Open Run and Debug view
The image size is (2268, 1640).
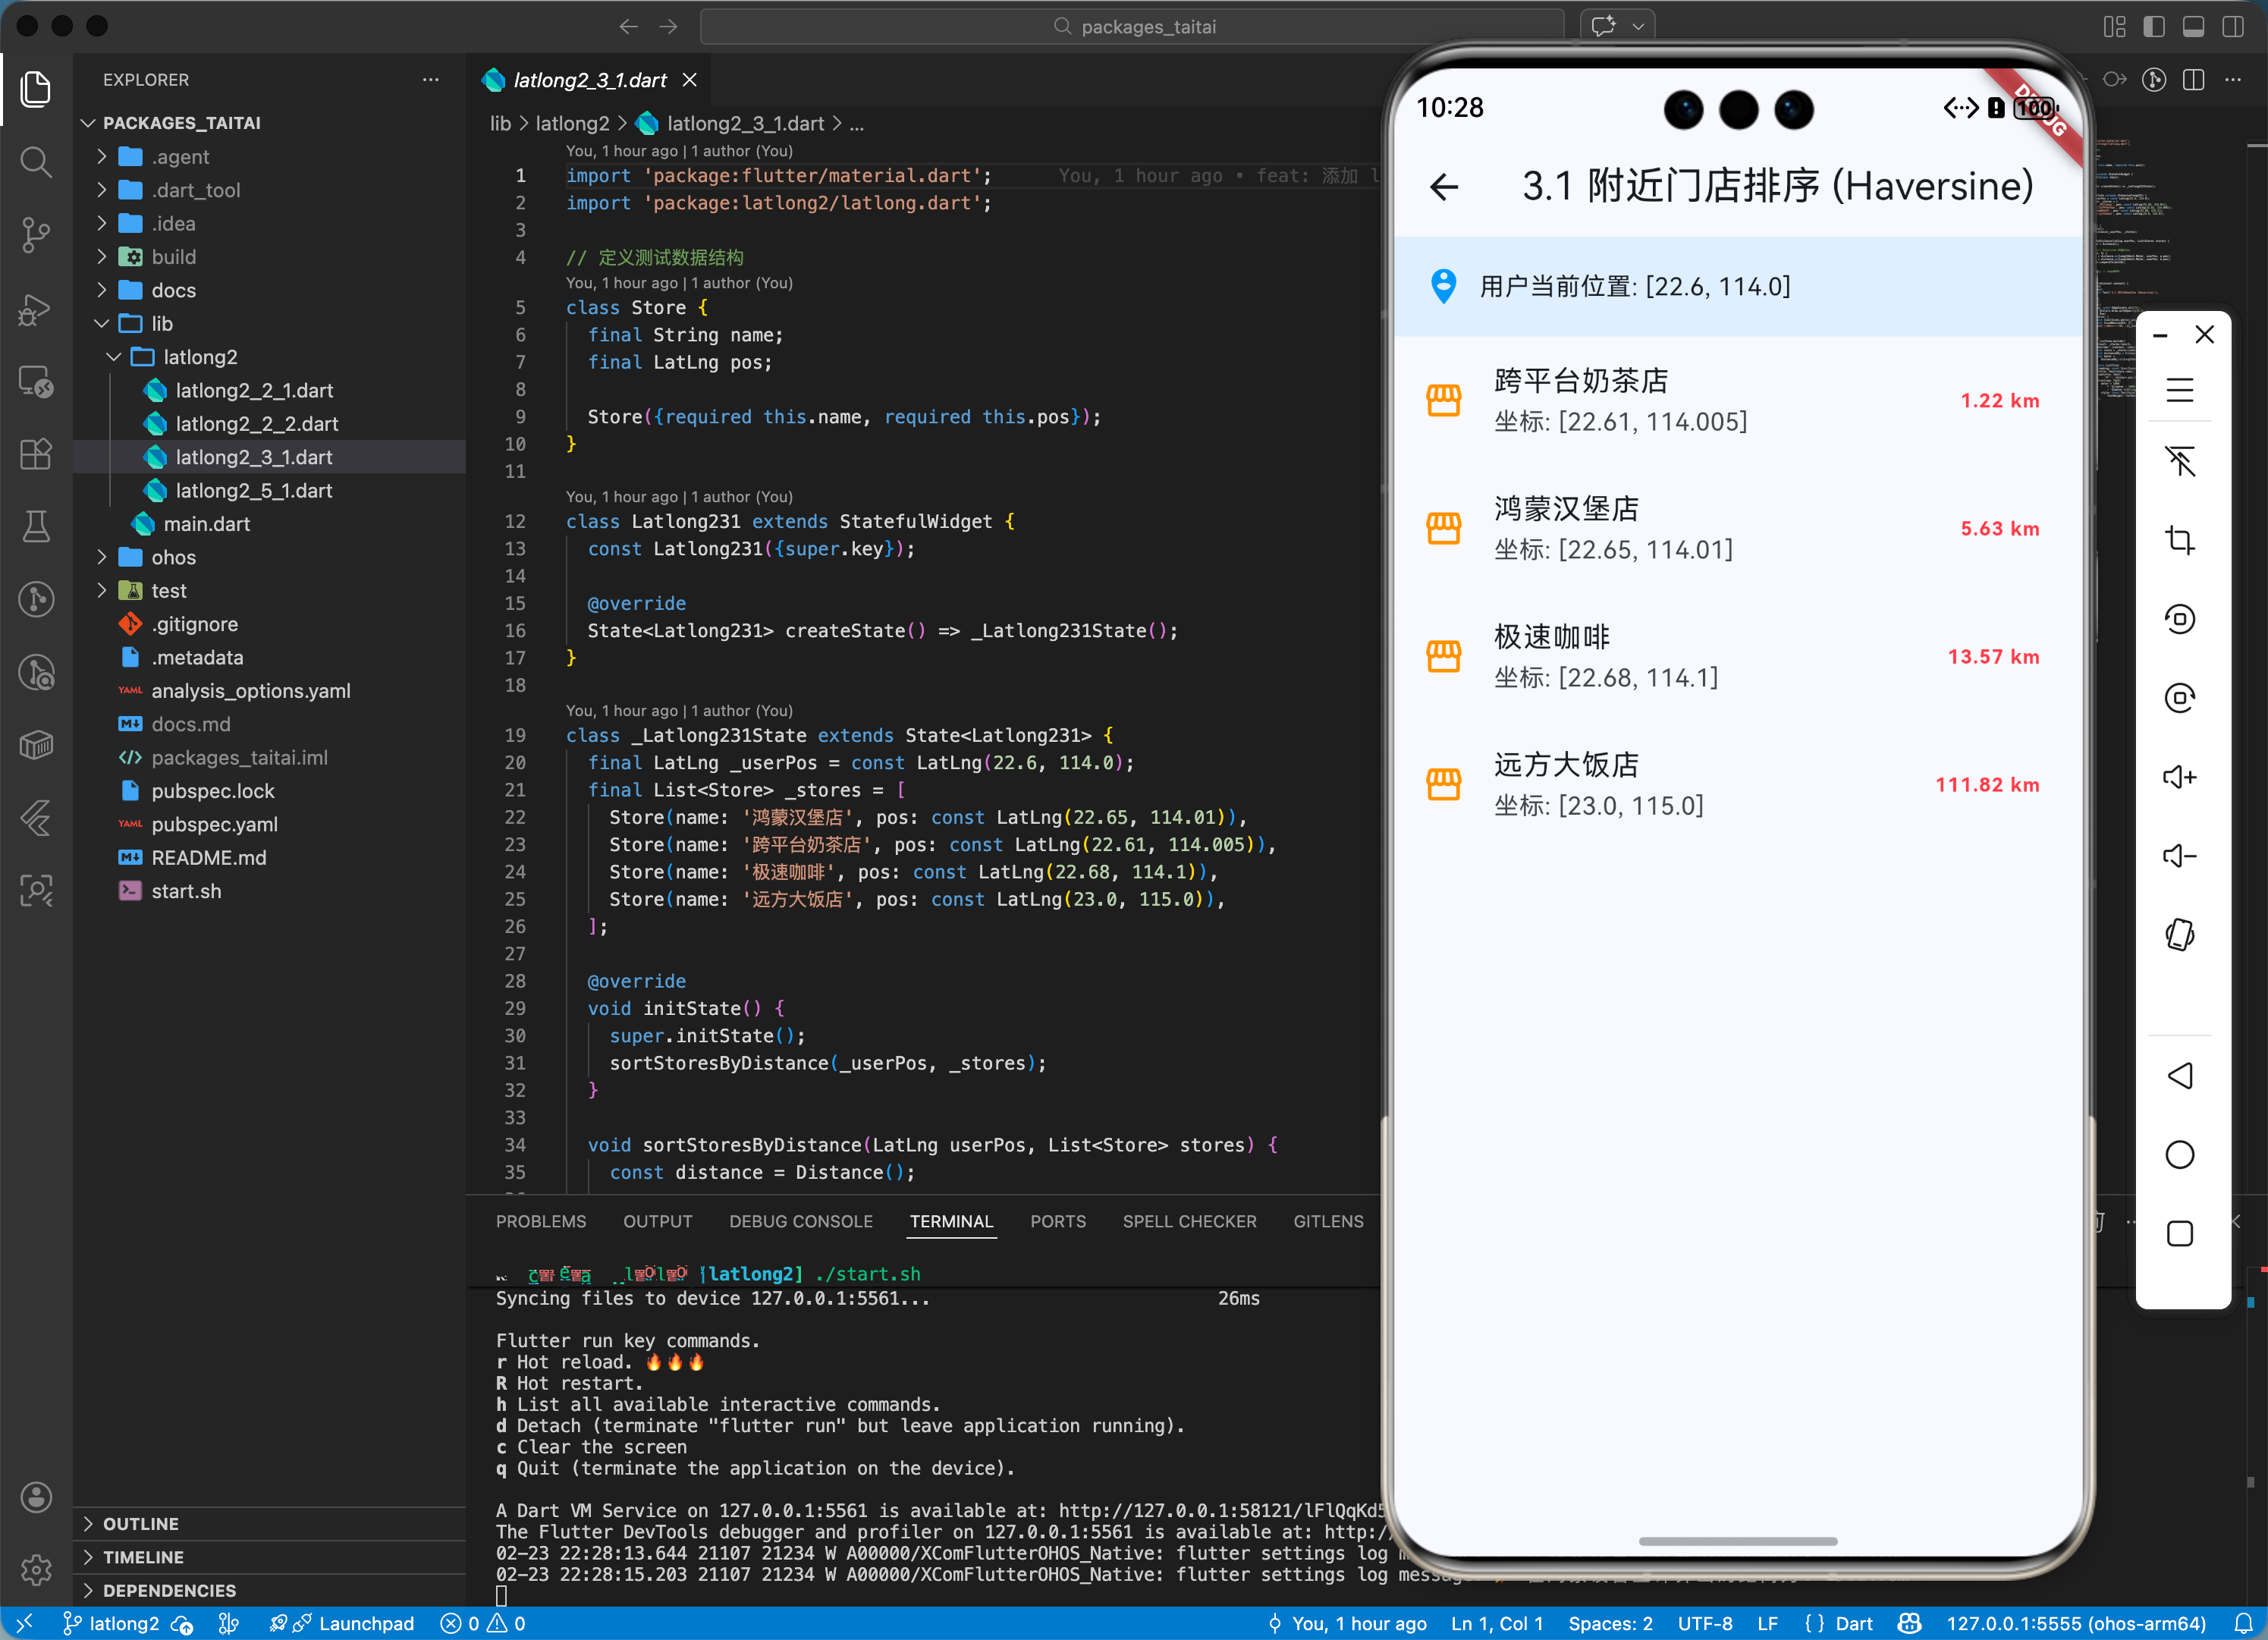(36, 309)
